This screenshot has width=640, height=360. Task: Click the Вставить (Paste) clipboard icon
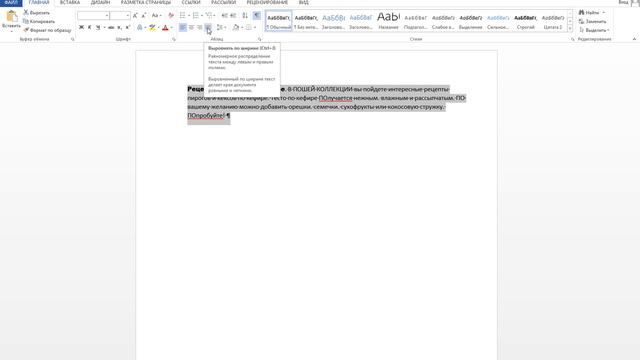11,16
